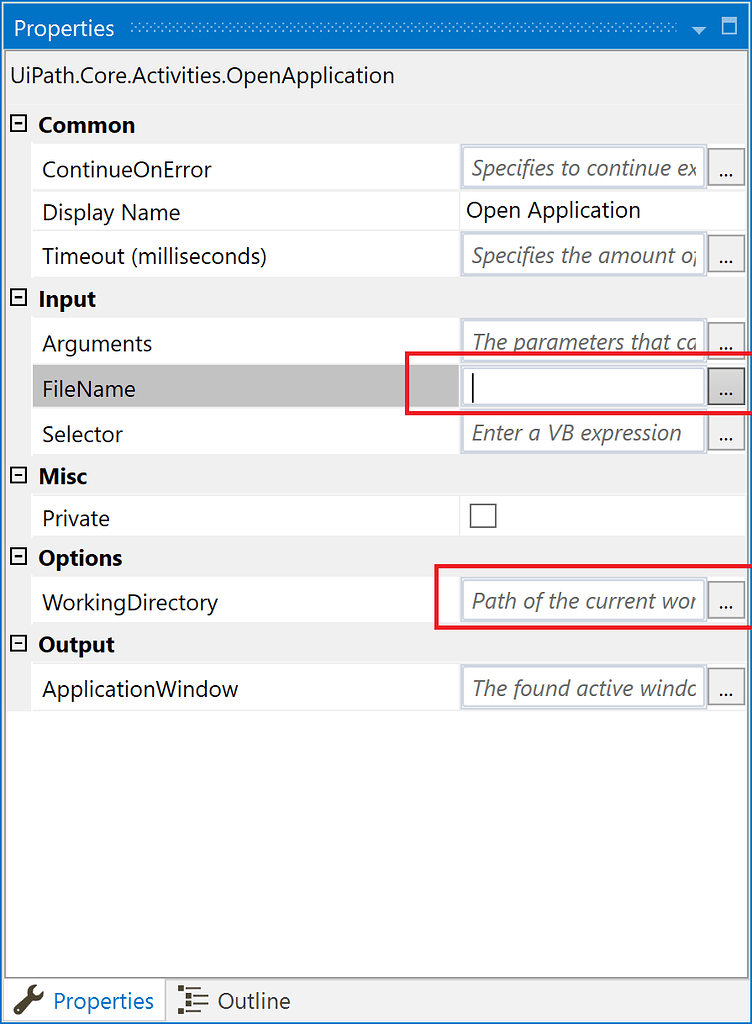Open file browser via FileName ellipsis button
Screen dimensions: 752x1024
(x=727, y=386)
